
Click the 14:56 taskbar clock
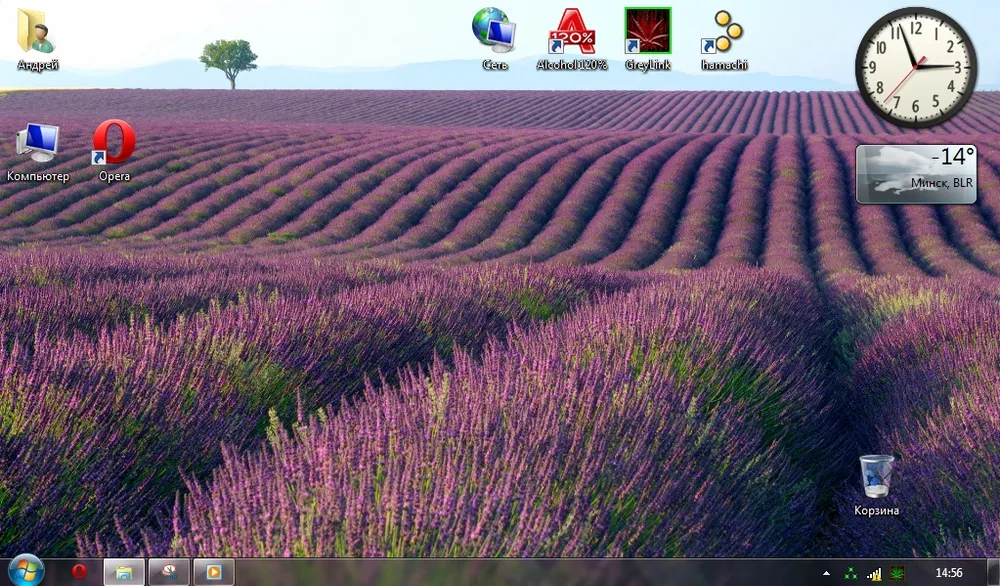coord(948,573)
